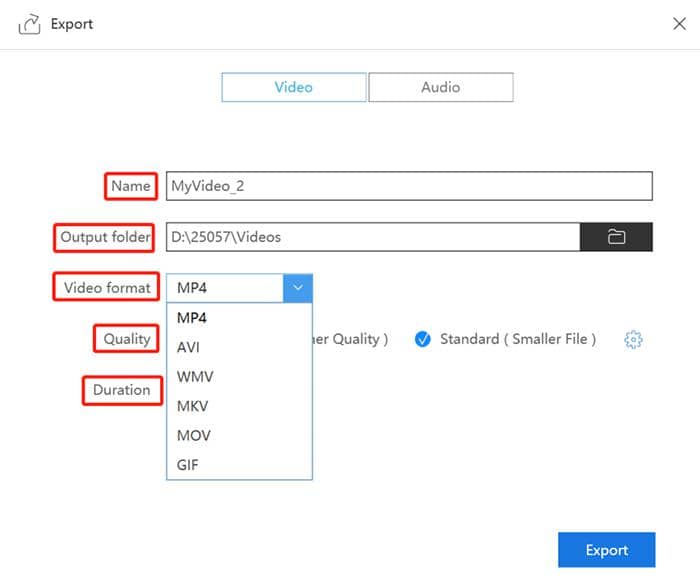
Task: Collapse the Video format dropdown arrow
Action: [x=298, y=288]
